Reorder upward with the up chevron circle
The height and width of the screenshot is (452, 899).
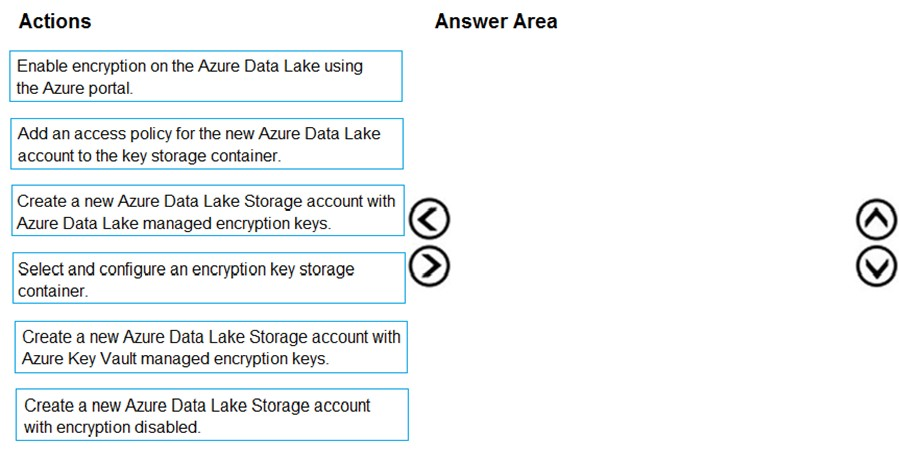[x=874, y=219]
